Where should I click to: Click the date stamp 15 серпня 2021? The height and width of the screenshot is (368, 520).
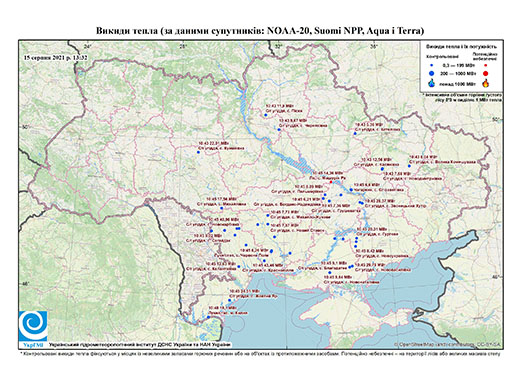(56, 57)
